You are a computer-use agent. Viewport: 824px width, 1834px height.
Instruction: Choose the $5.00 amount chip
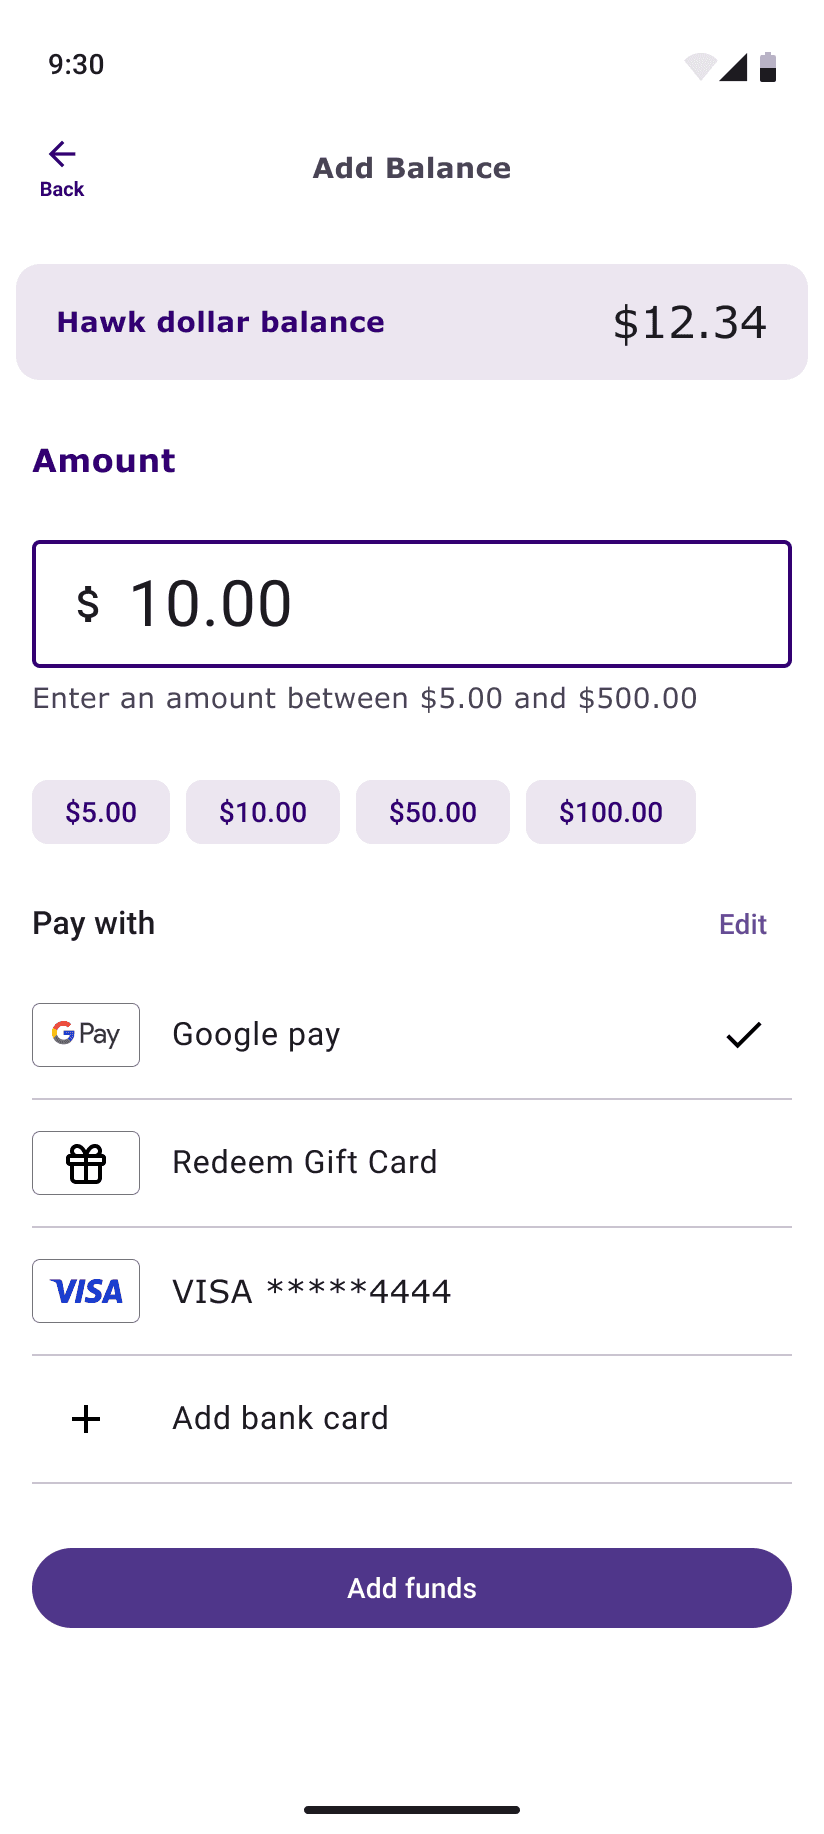click(x=100, y=812)
